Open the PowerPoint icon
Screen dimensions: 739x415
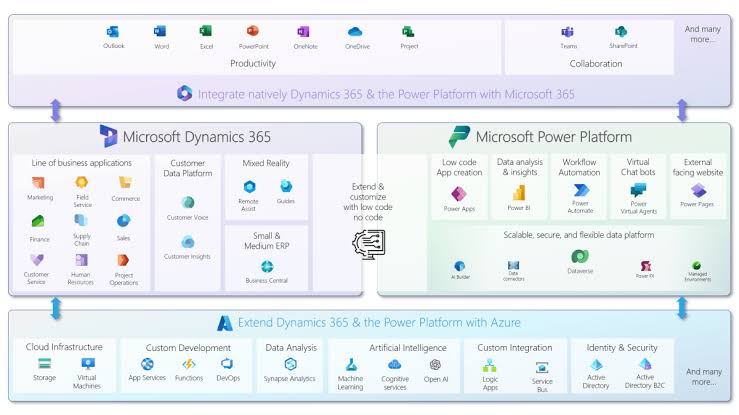click(x=253, y=32)
